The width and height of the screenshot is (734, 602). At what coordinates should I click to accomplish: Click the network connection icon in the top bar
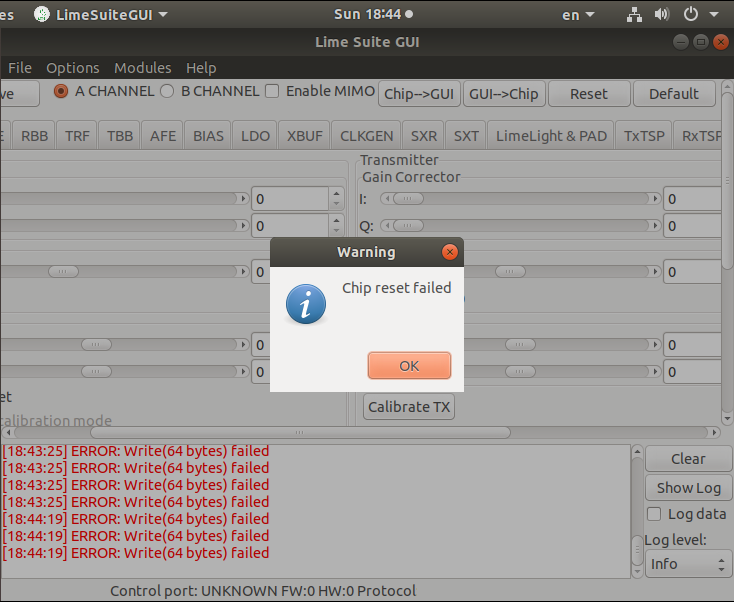[634, 15]
